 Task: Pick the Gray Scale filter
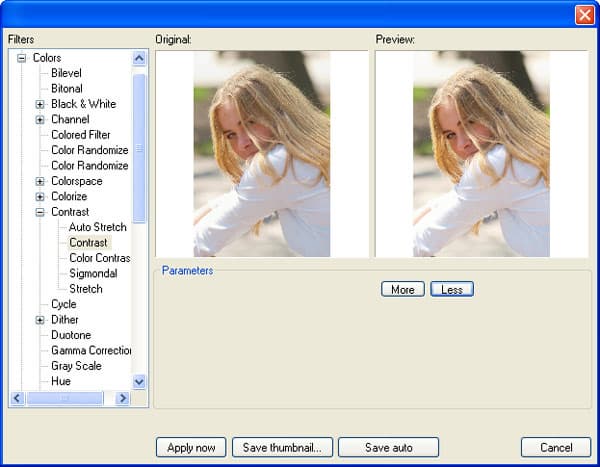click(76, 366)
